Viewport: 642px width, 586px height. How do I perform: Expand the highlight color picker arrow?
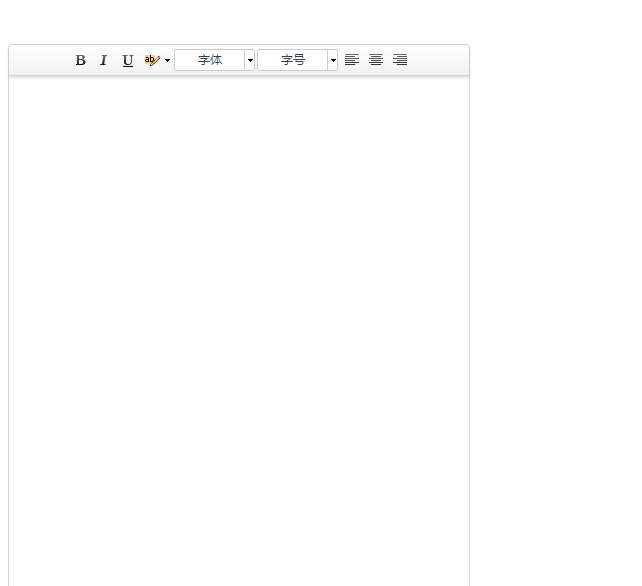point(167,60)
